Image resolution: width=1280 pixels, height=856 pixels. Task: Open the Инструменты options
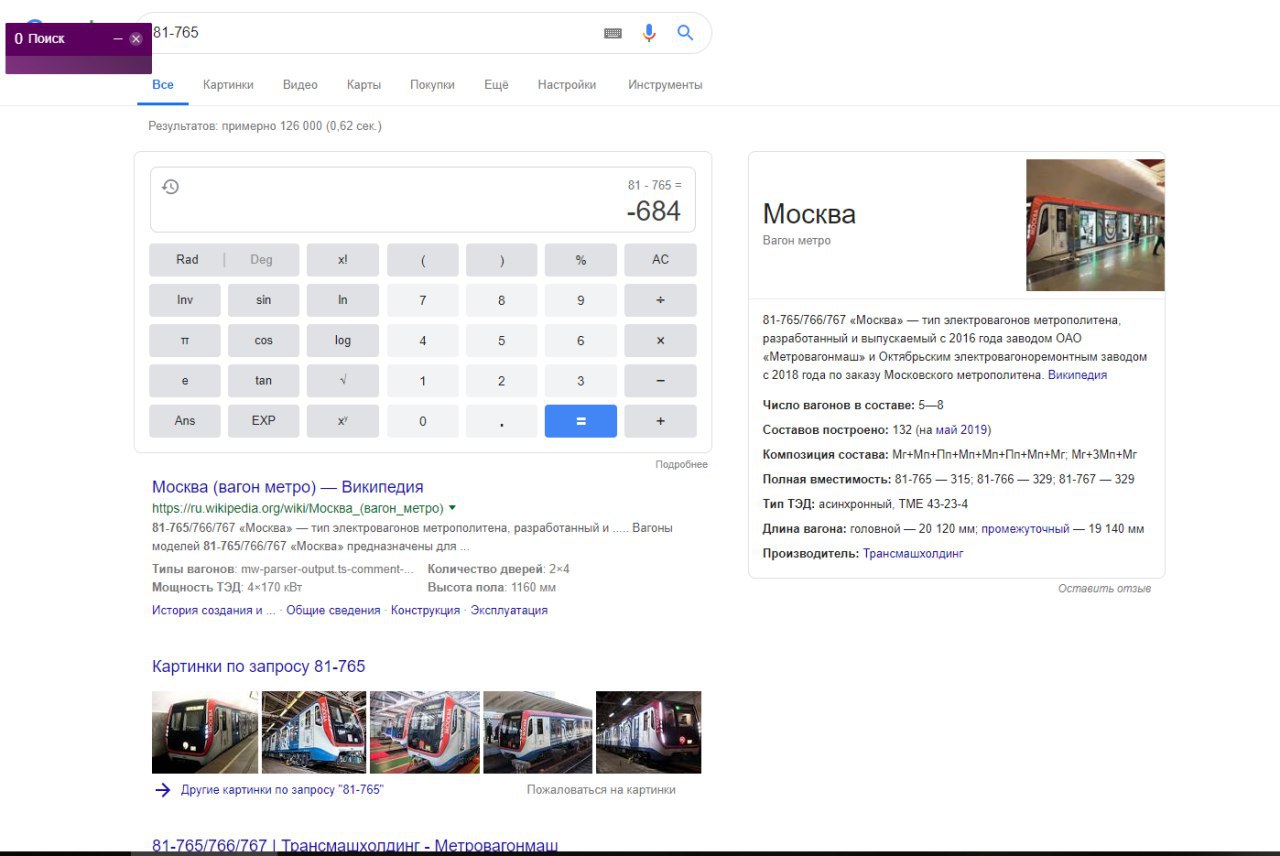pyautogui.click(x=665, y=85)
